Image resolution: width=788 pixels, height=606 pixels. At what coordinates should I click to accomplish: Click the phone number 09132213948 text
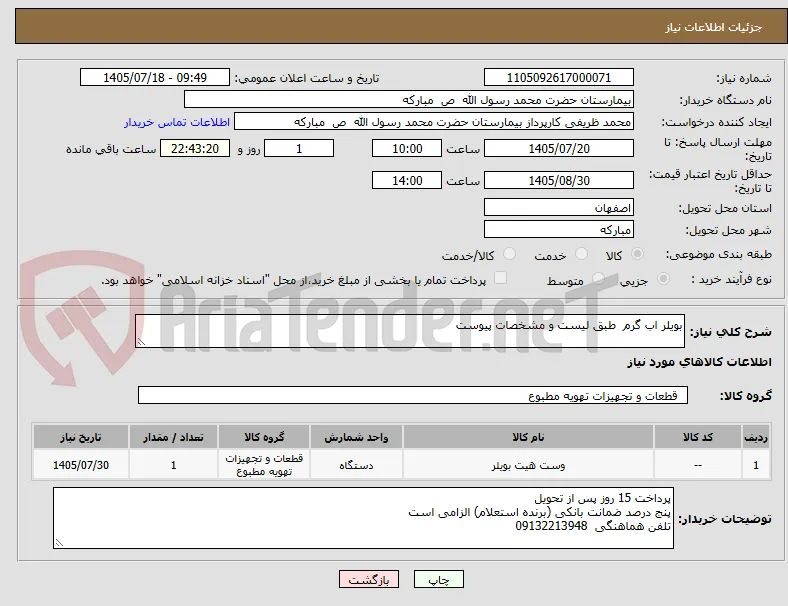[x=551, y=526]
